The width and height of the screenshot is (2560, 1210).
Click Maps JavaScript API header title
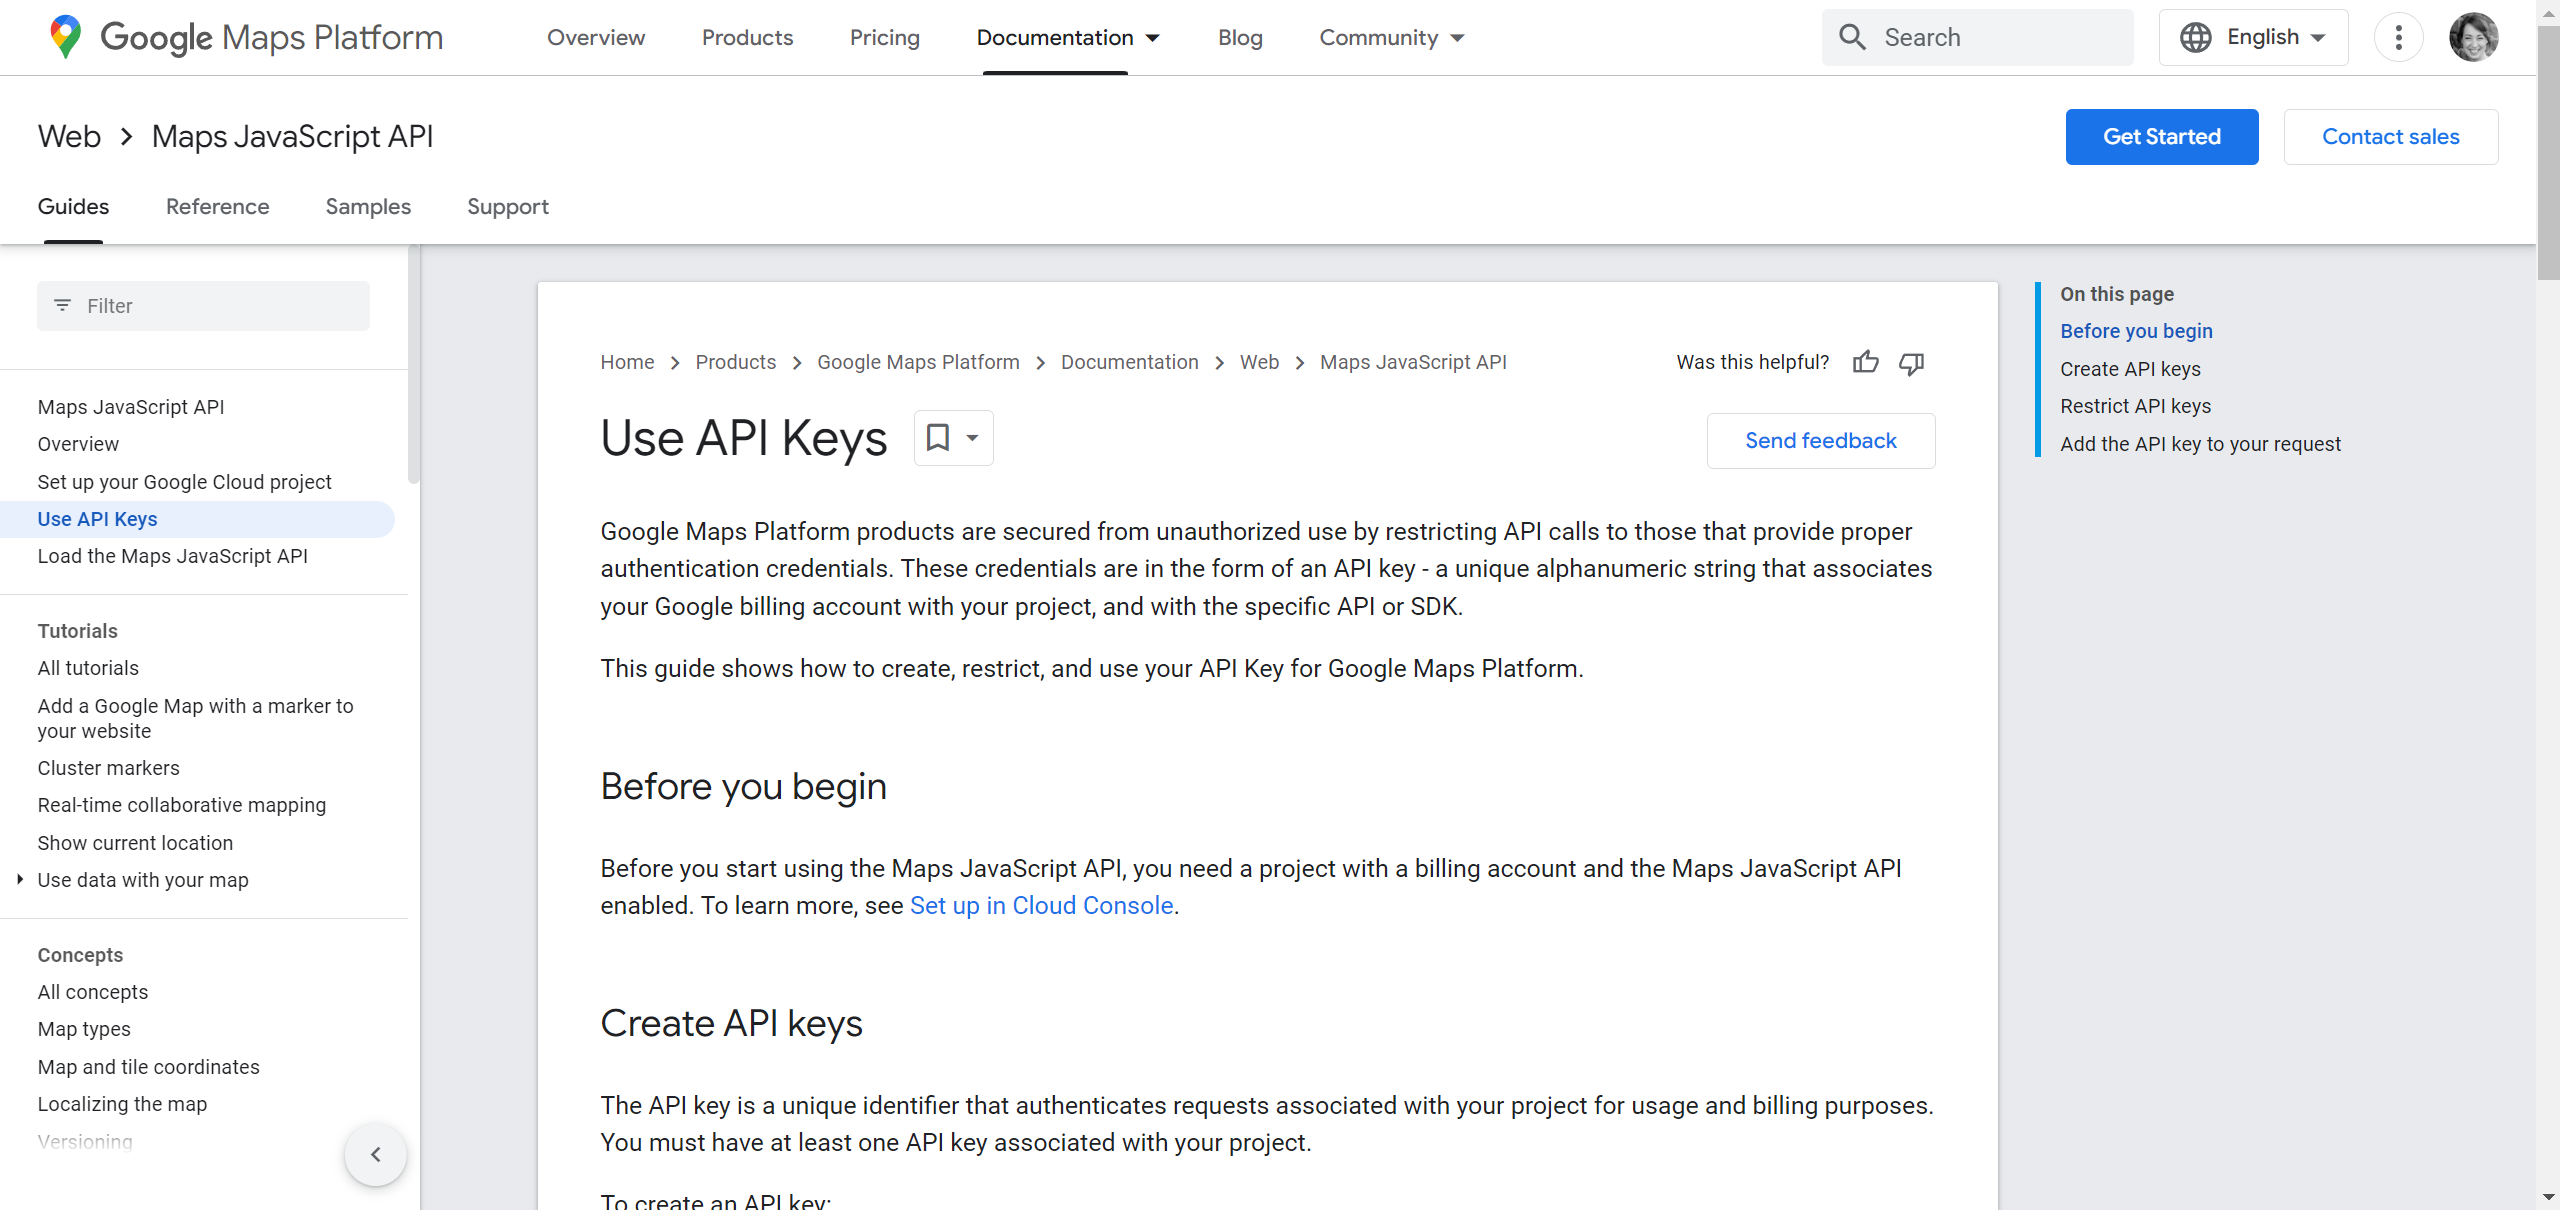(292, 137)
